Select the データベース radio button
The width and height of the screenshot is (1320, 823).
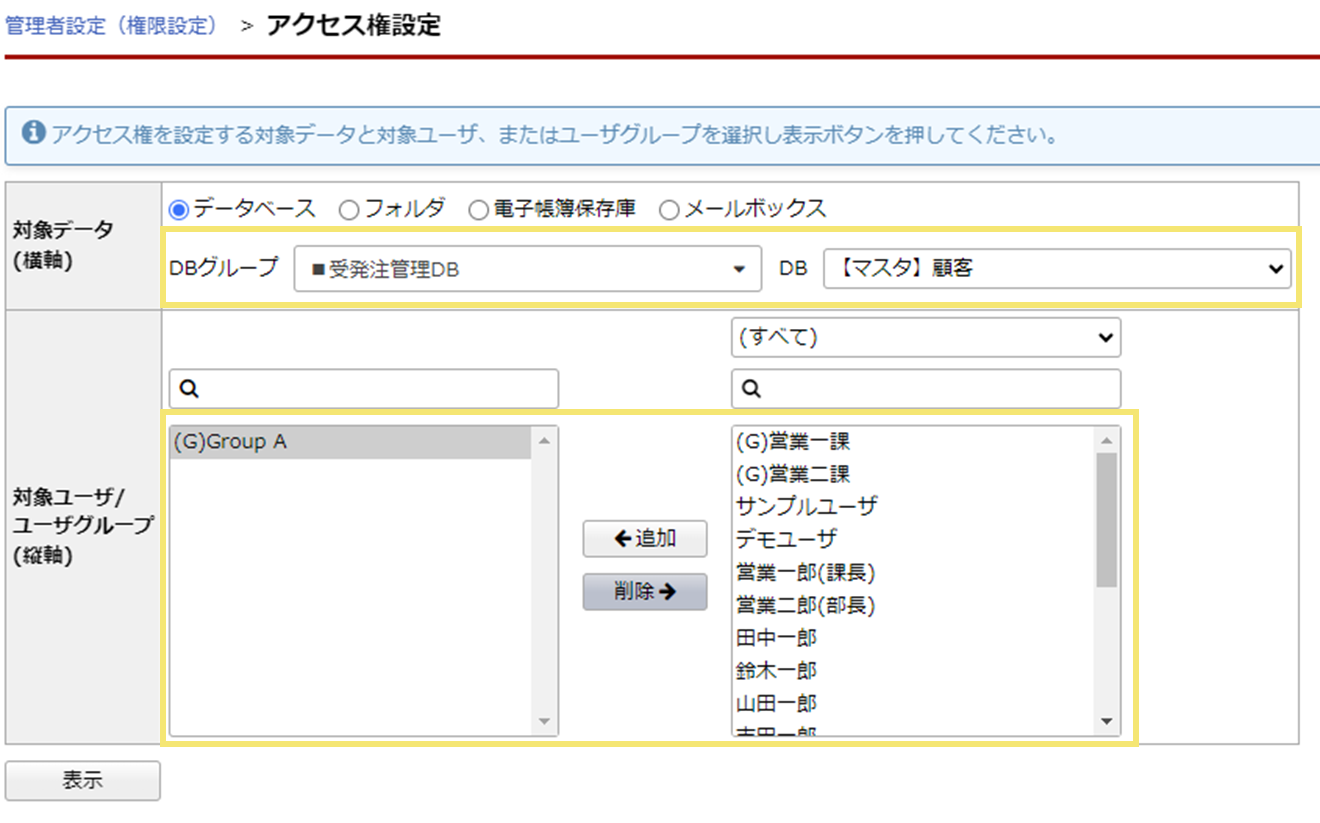coord(179,210)
